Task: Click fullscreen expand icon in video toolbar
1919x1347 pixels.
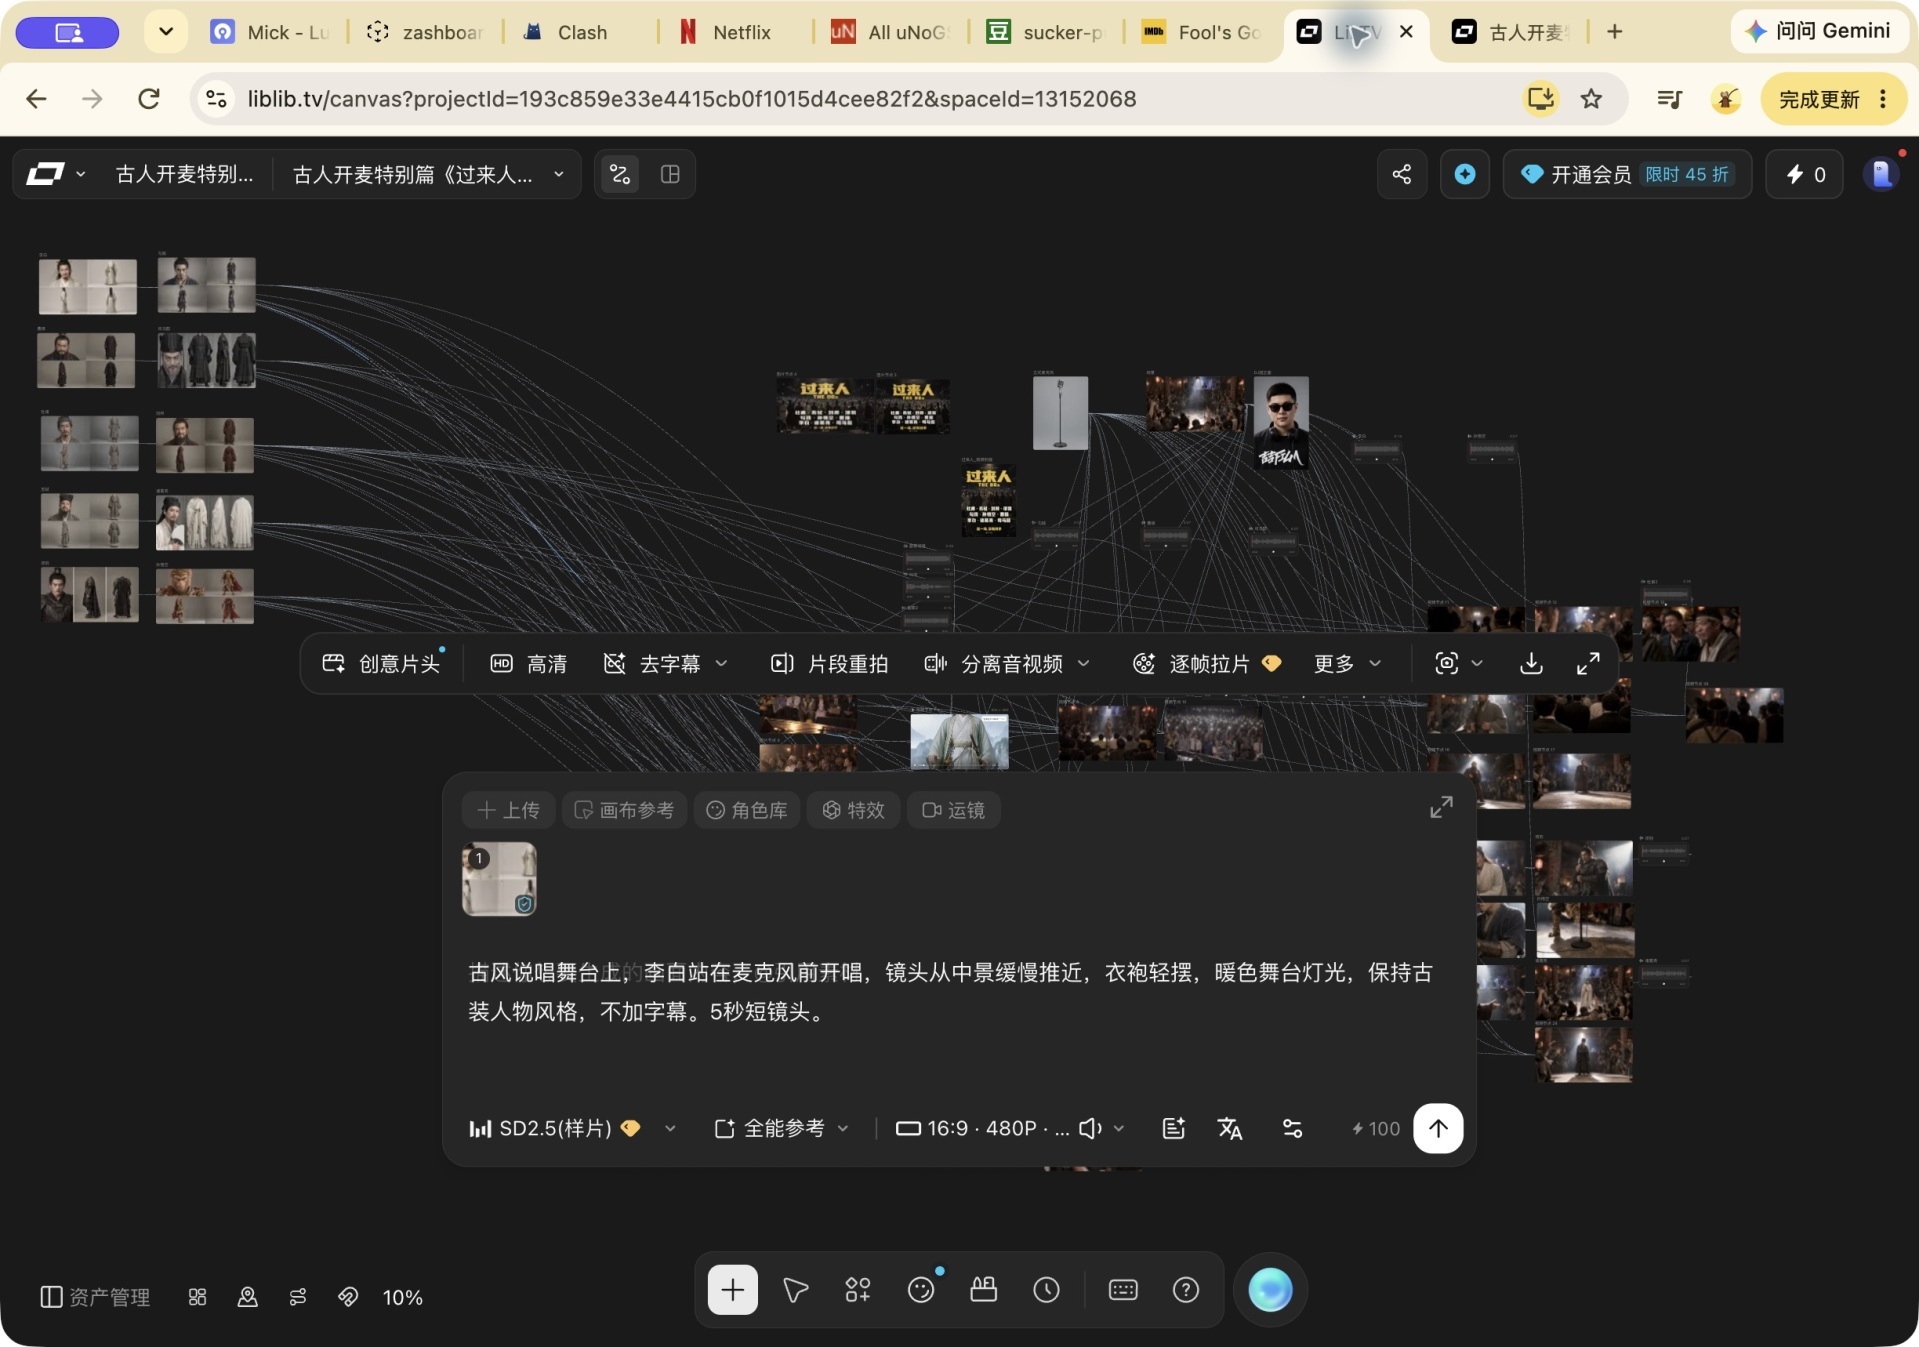Action: [1588, 663]
